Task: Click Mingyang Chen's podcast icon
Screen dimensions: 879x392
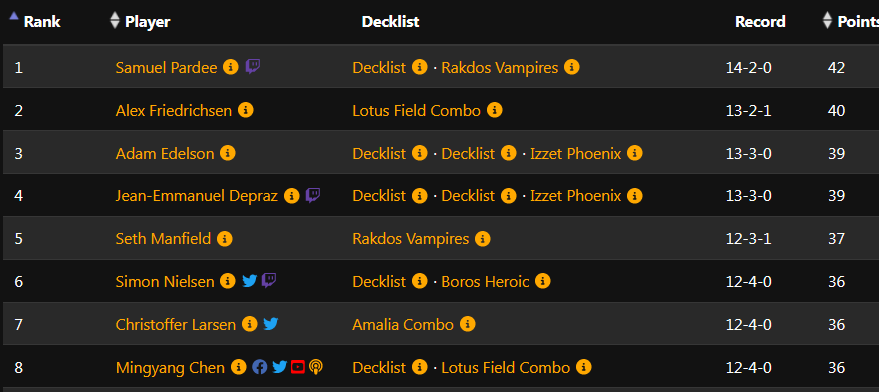Action: (x=316, y=367)
